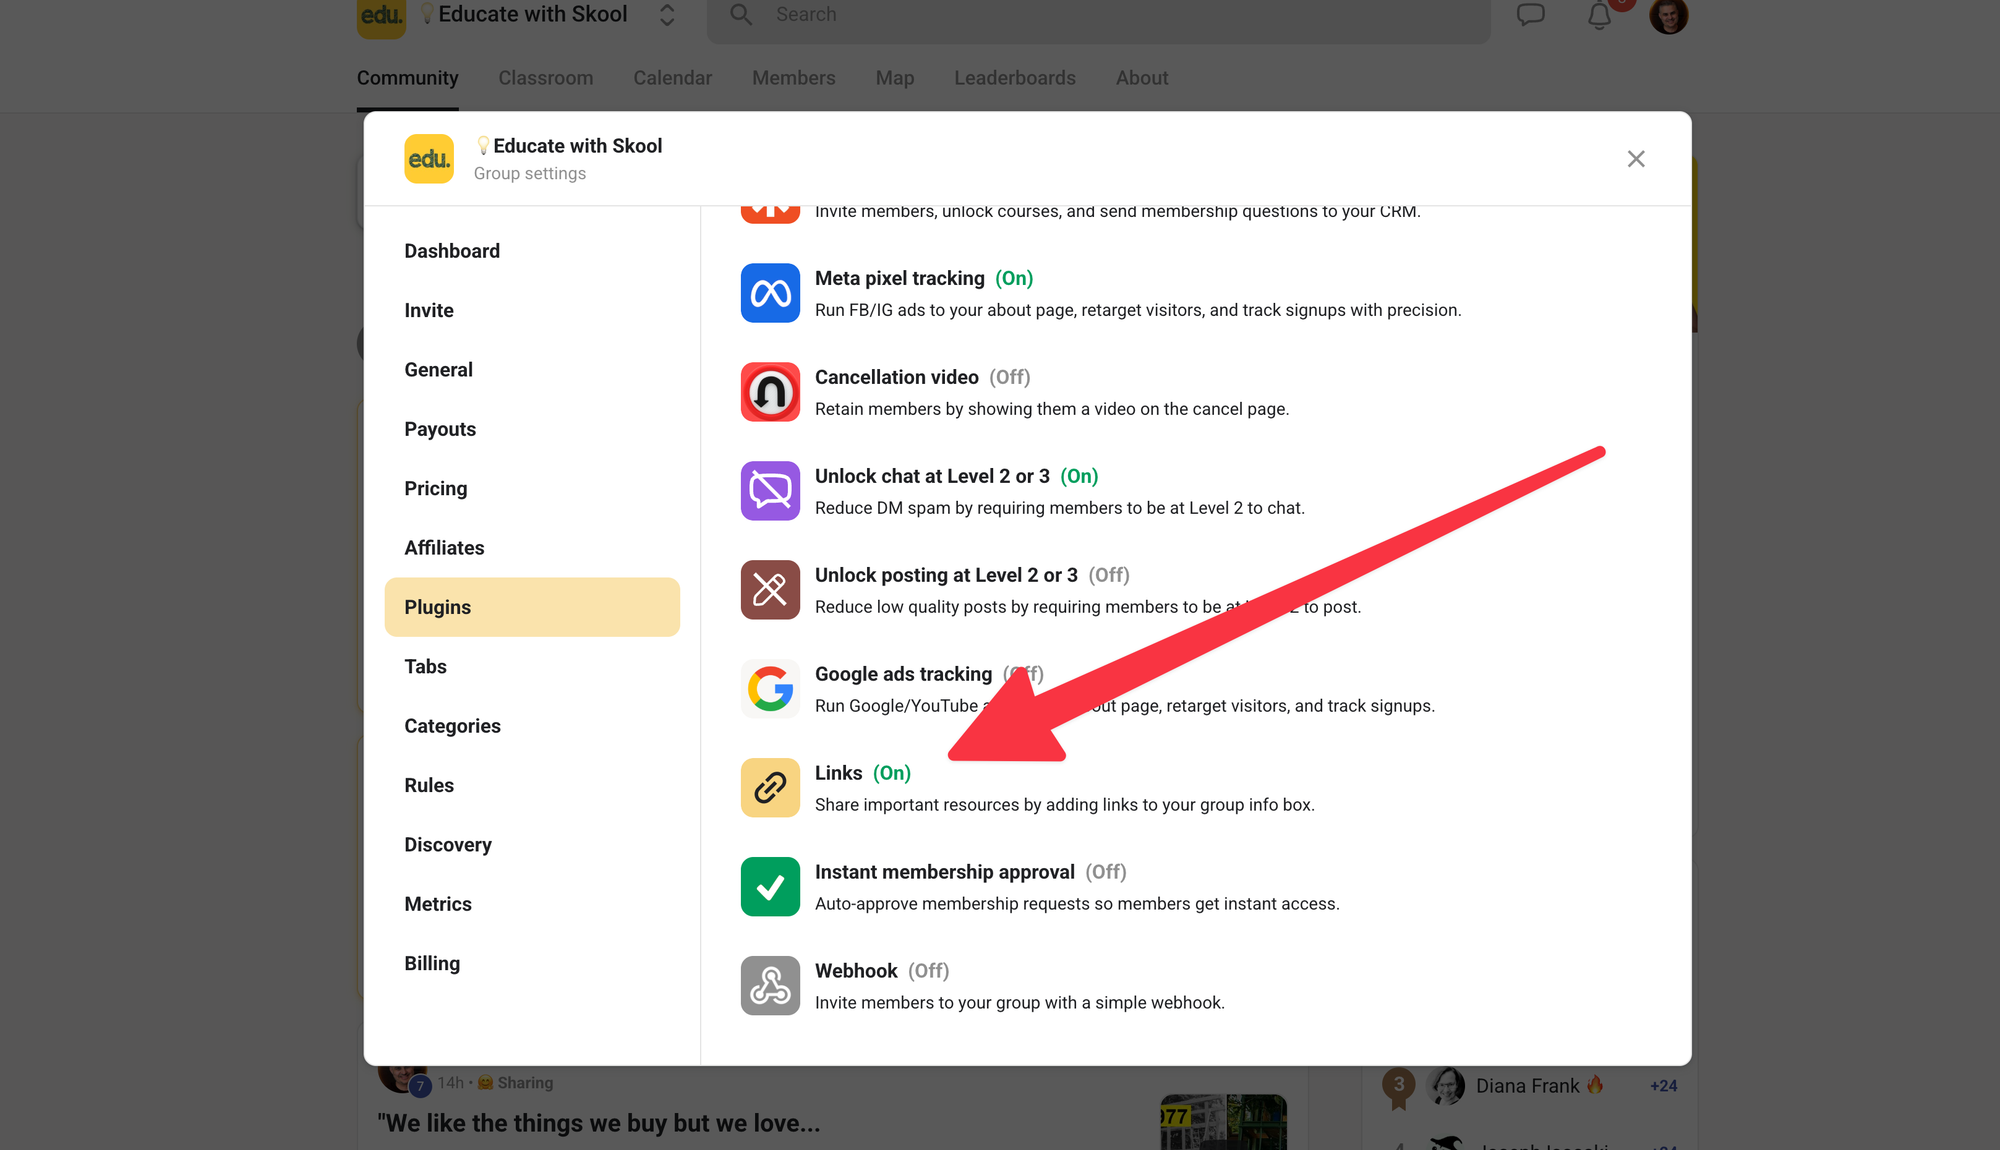Open the Links plugin title

tap(838, 773)
